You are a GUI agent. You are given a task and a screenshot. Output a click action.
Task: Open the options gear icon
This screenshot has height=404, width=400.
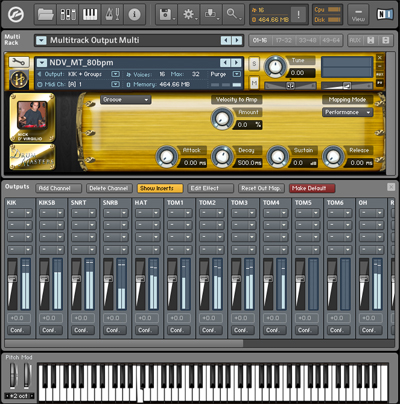188,14
